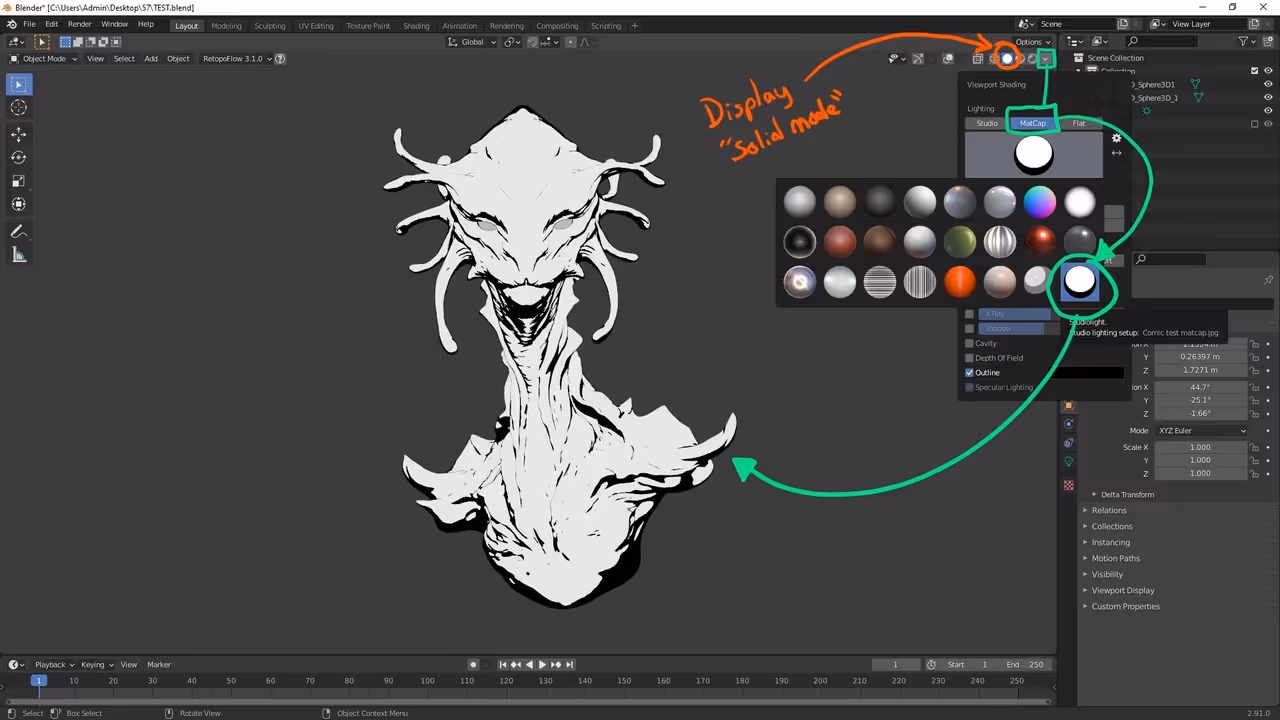
Task: Switch to rendered viewport shading
Action: pos(1032,59)
